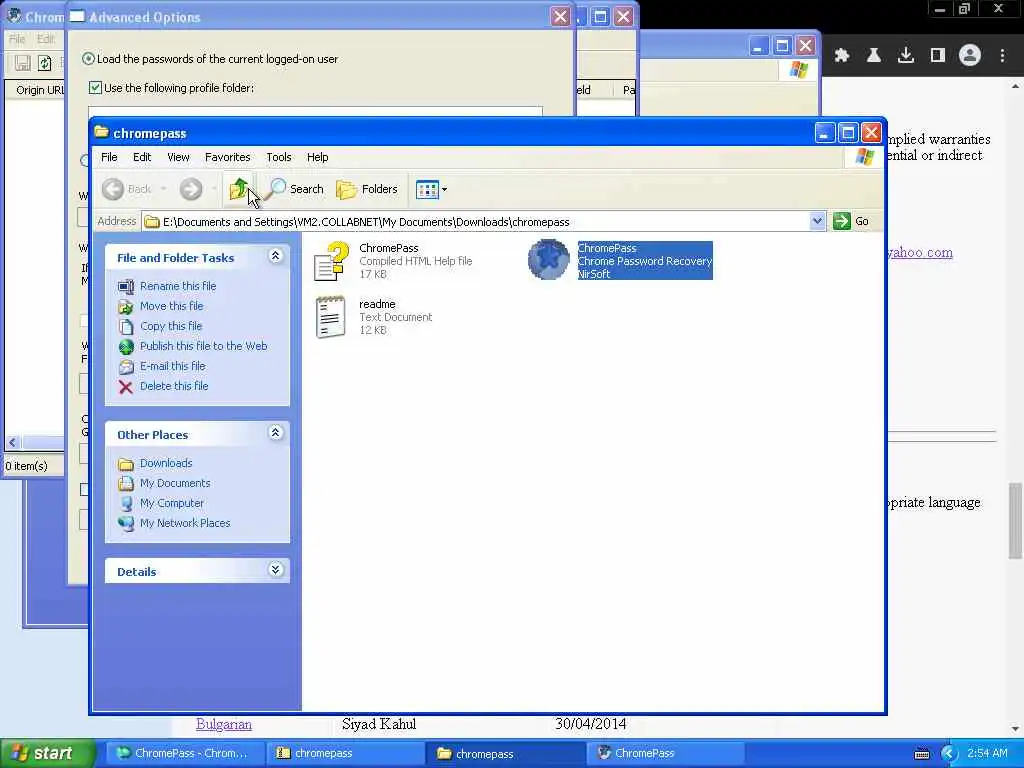
Task: Click Move this file task
Action: (x=171, y=306)
